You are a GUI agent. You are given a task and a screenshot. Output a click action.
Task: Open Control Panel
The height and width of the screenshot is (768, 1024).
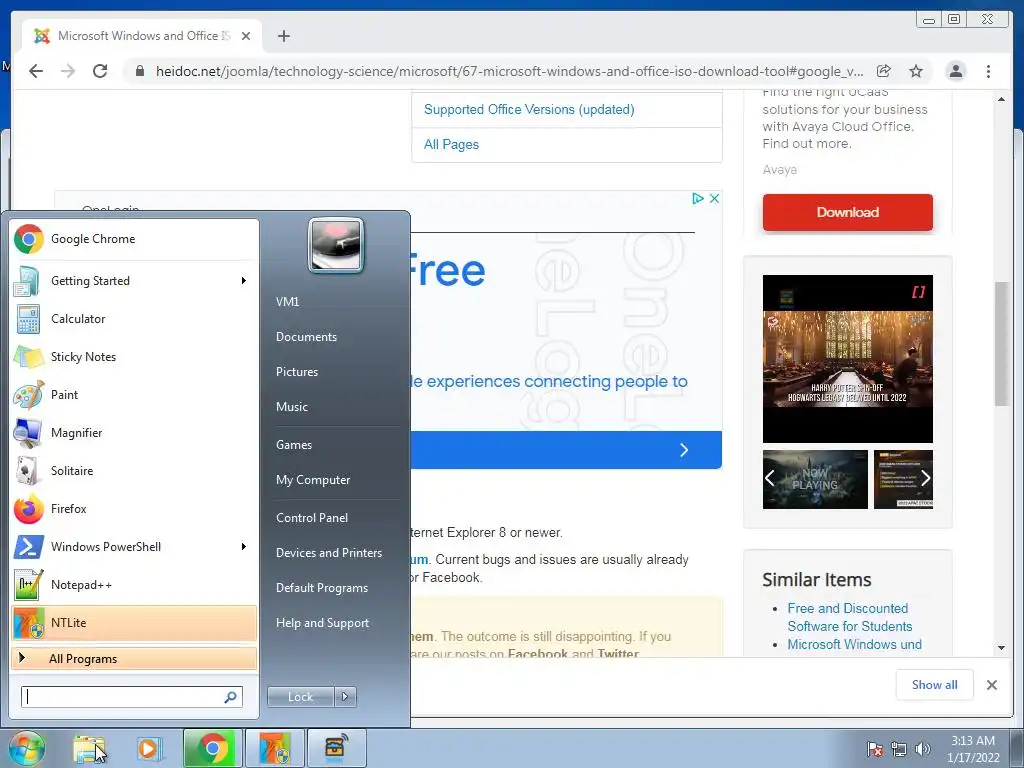click(x=312, y=518)
